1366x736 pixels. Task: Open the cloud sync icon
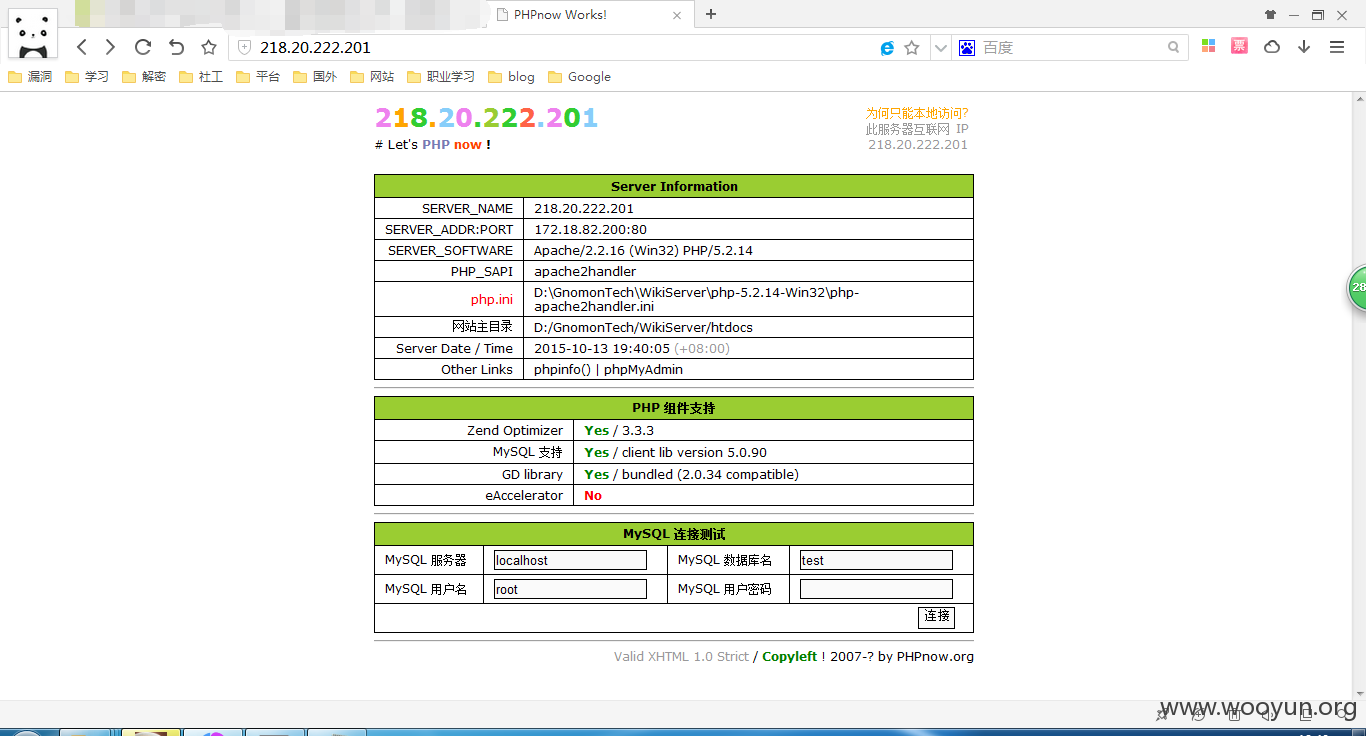[x=1272, y=47]
